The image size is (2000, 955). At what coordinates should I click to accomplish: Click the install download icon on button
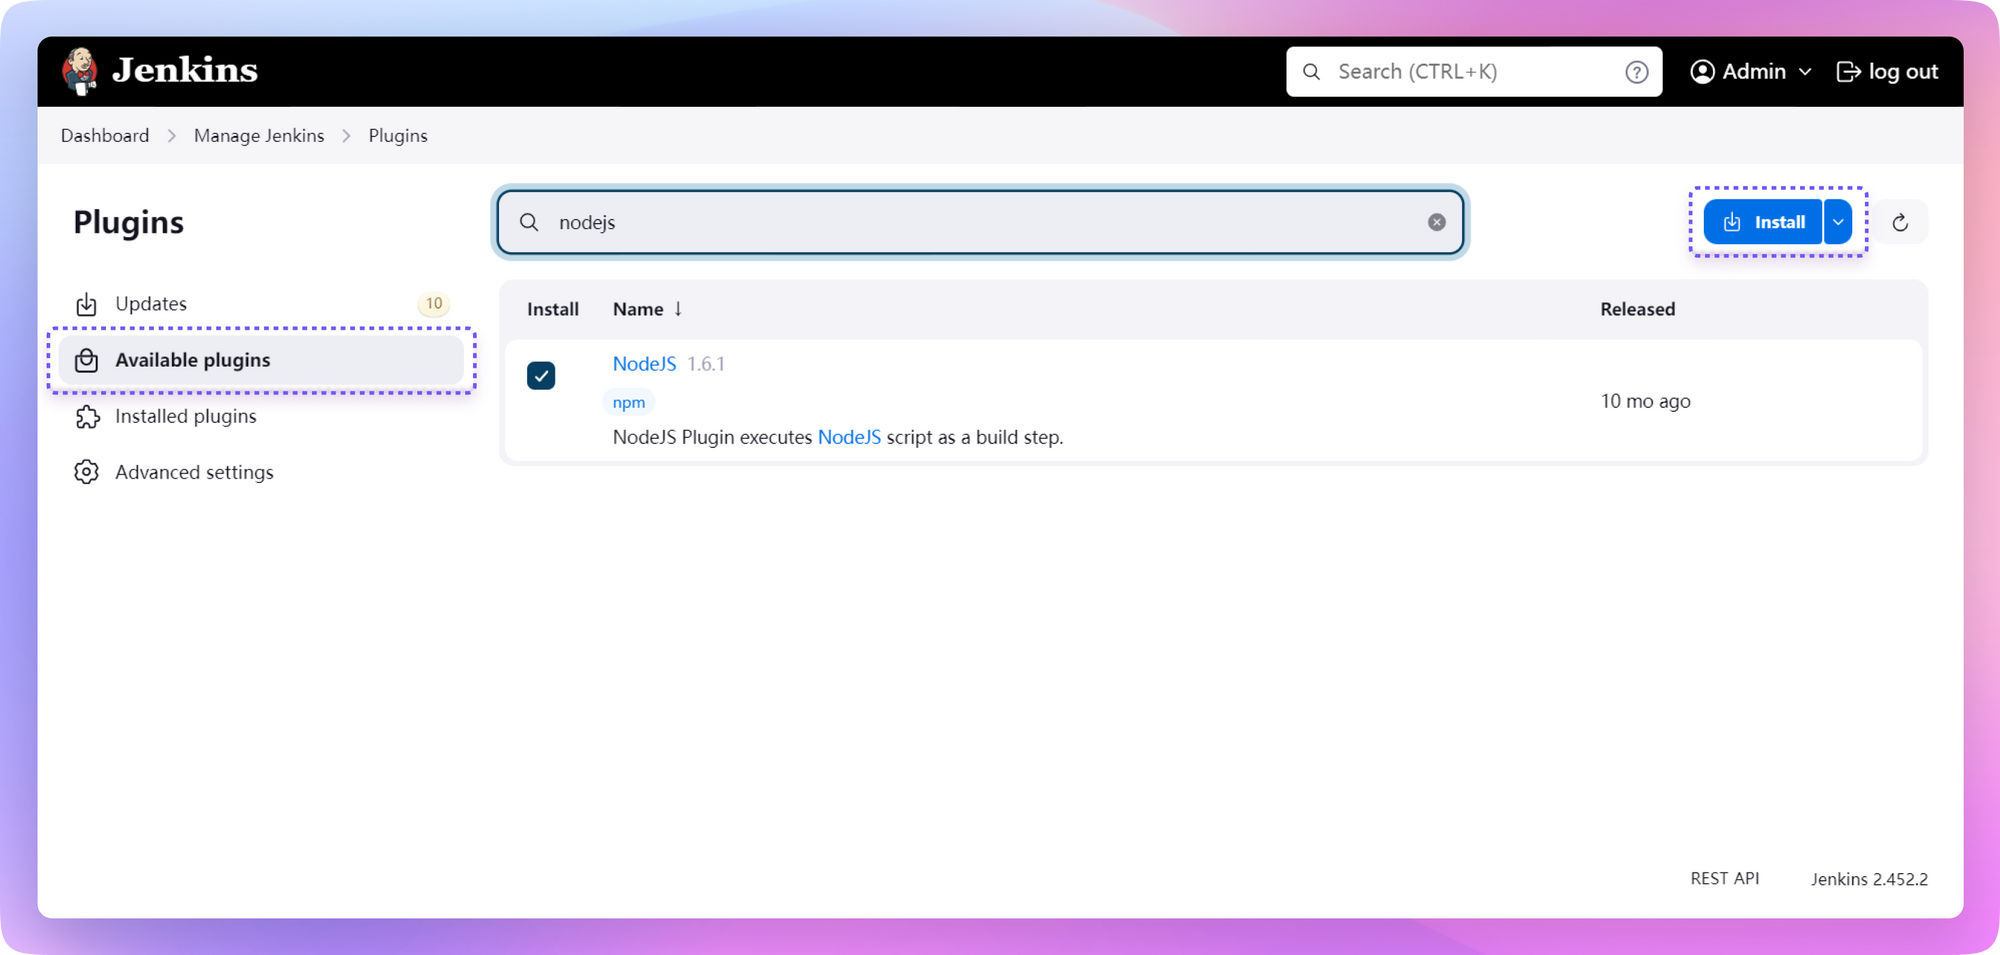point(1732,222)
